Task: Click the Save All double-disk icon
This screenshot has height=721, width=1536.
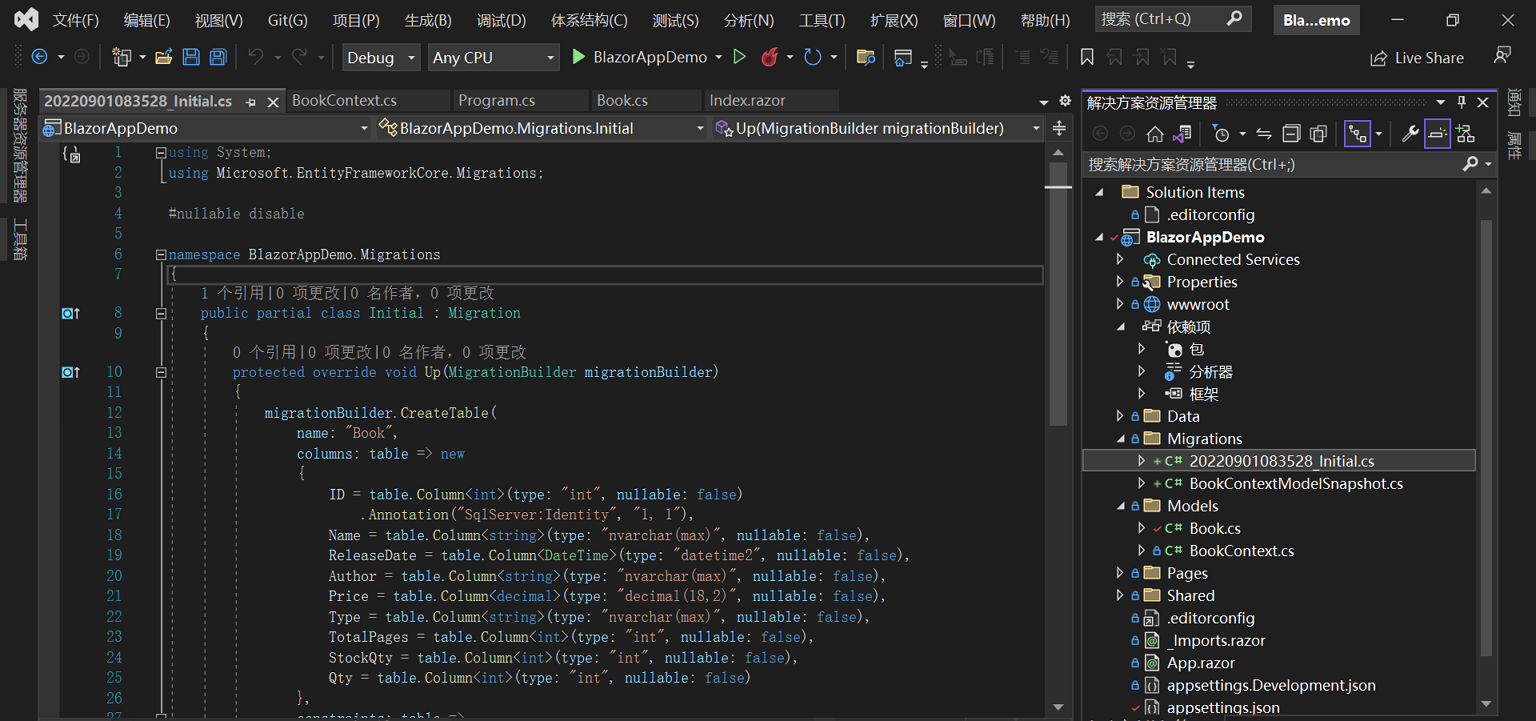Action: (x=217, y=58)
